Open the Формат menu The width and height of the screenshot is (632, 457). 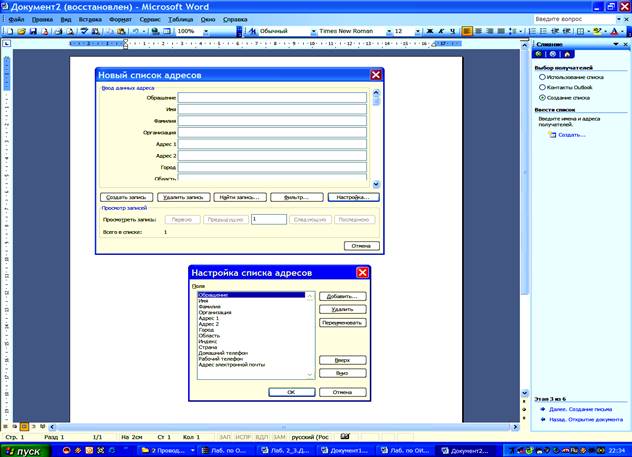(120, 19)
